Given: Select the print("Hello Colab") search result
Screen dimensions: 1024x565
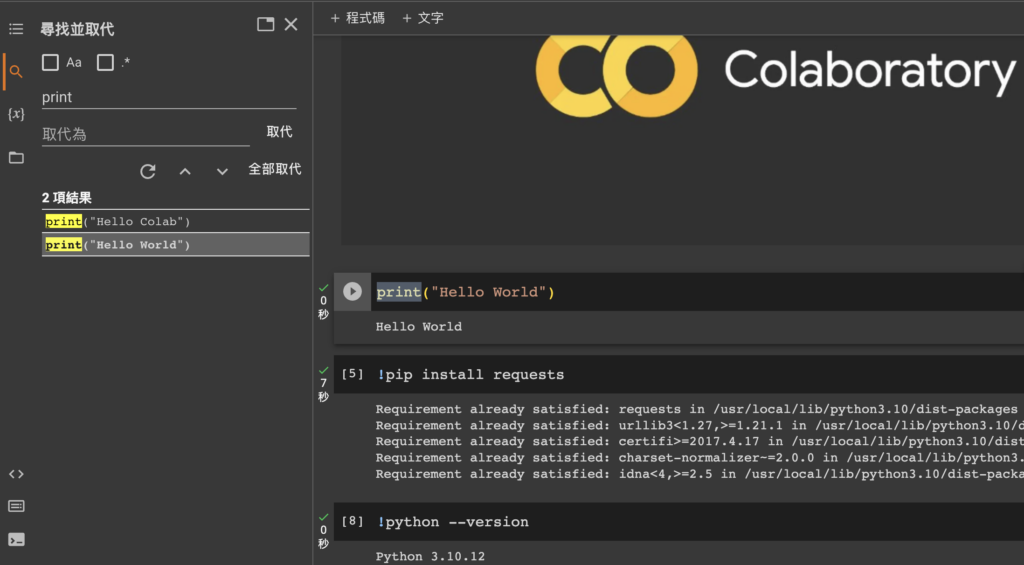Looking at the screenshot, I should point(176,221).
